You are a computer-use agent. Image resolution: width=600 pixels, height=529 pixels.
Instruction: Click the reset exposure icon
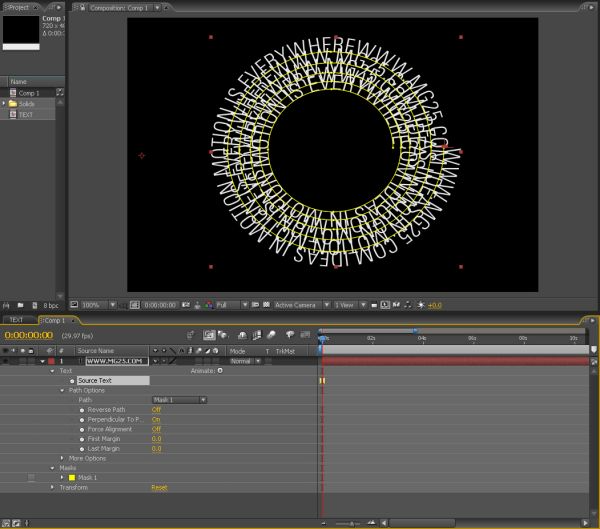[x=421, y=305]
